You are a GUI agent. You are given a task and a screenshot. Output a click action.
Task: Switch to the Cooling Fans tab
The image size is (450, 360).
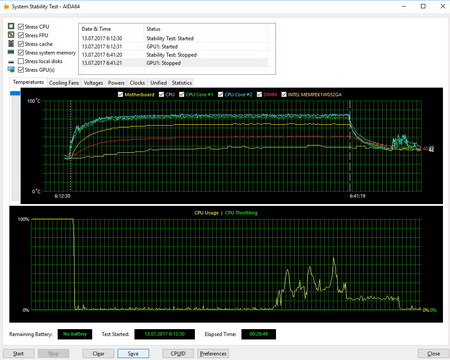coord(64,83)
